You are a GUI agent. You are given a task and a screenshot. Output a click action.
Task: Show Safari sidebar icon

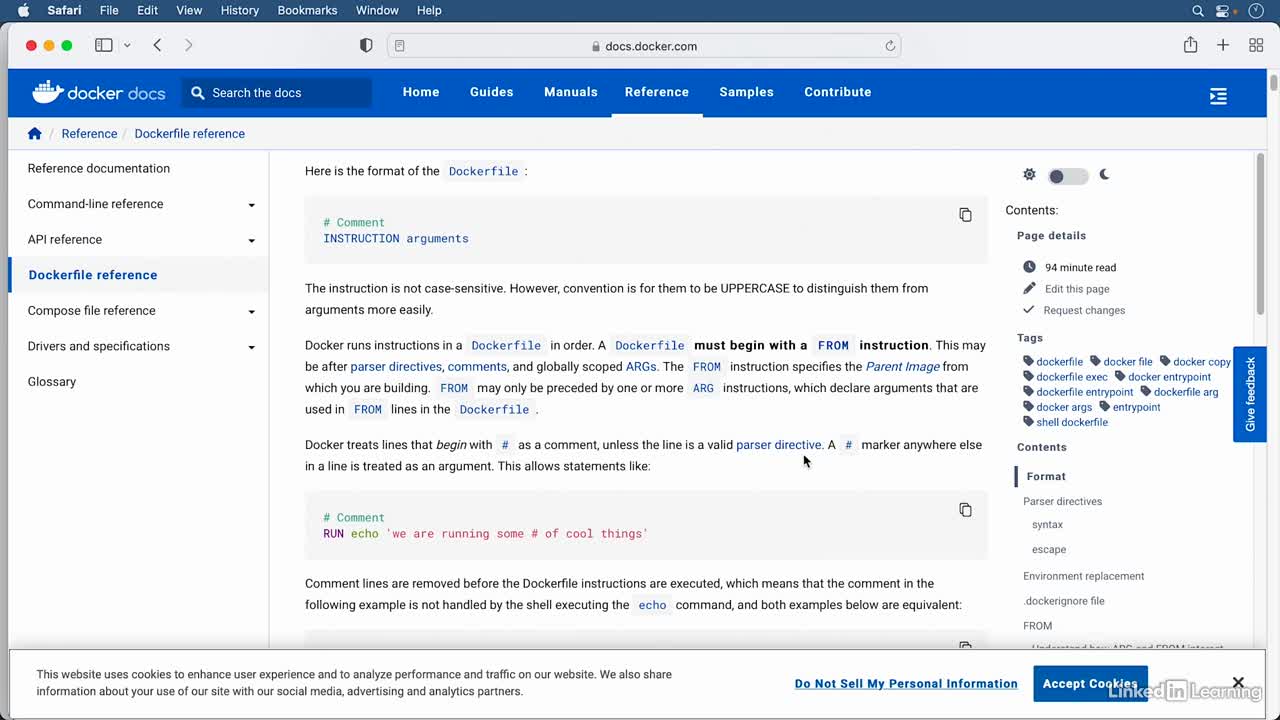coord(103,45)
